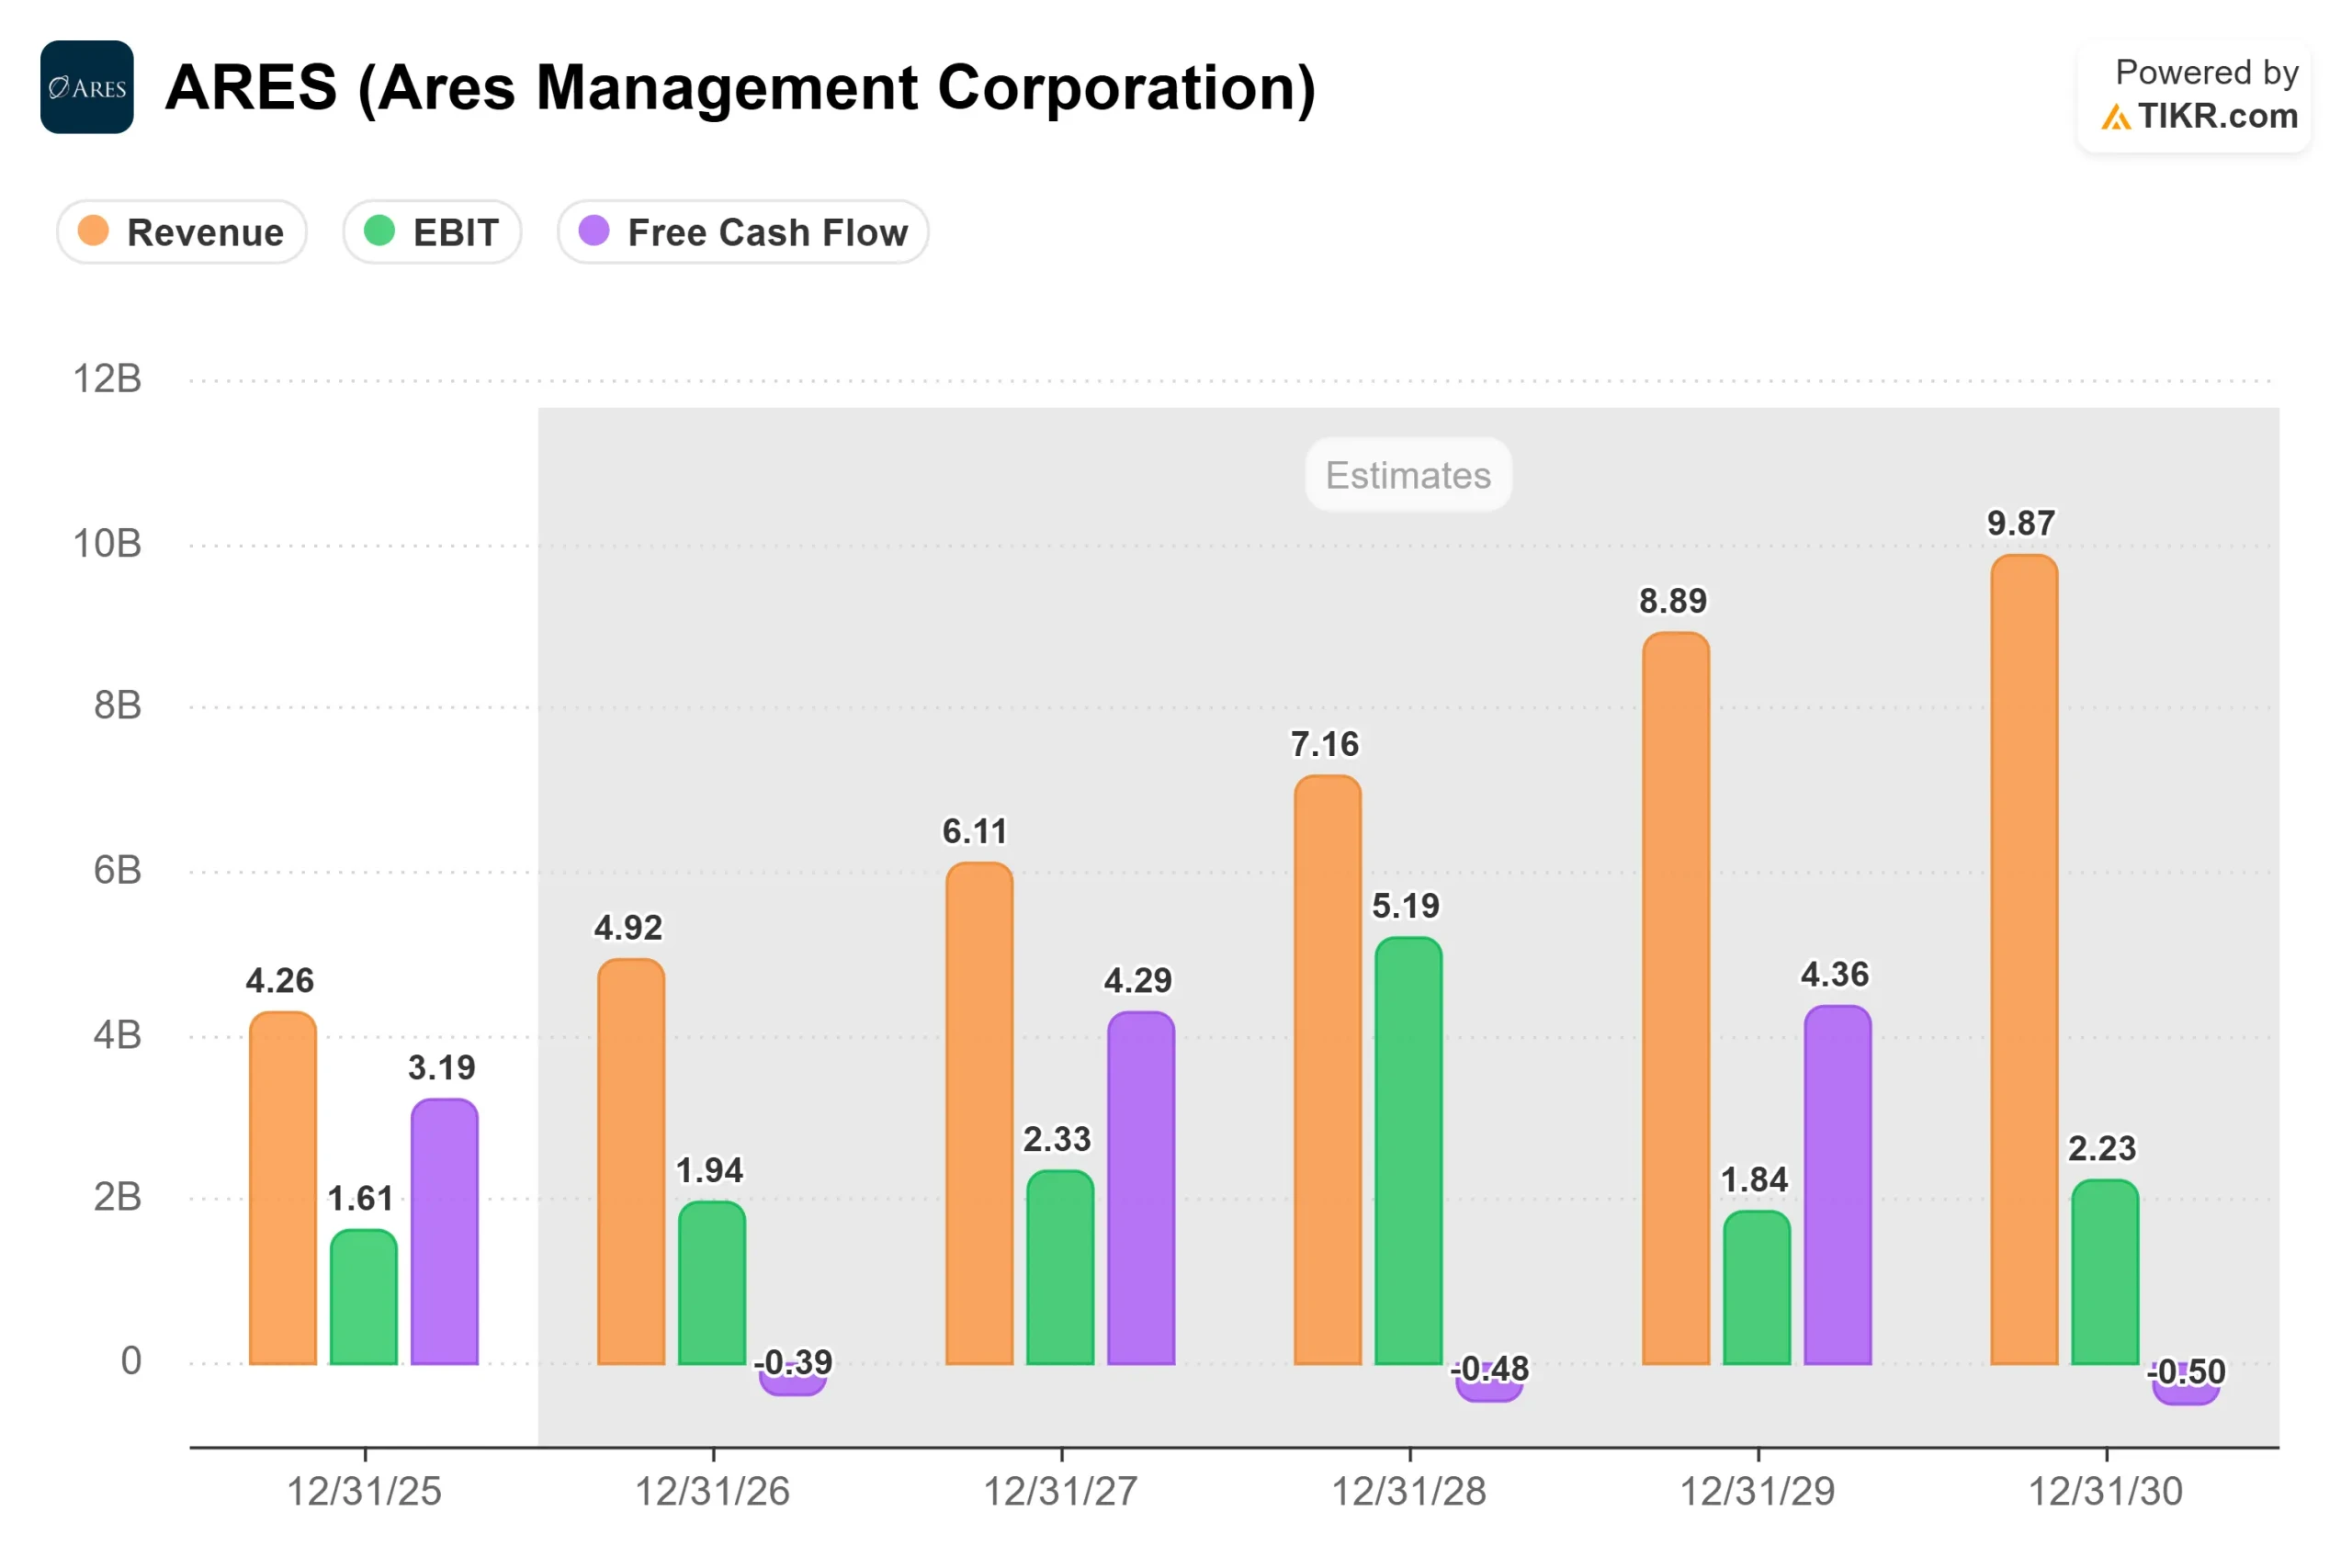Click the 2B y-axis label

coord(118,1198)
